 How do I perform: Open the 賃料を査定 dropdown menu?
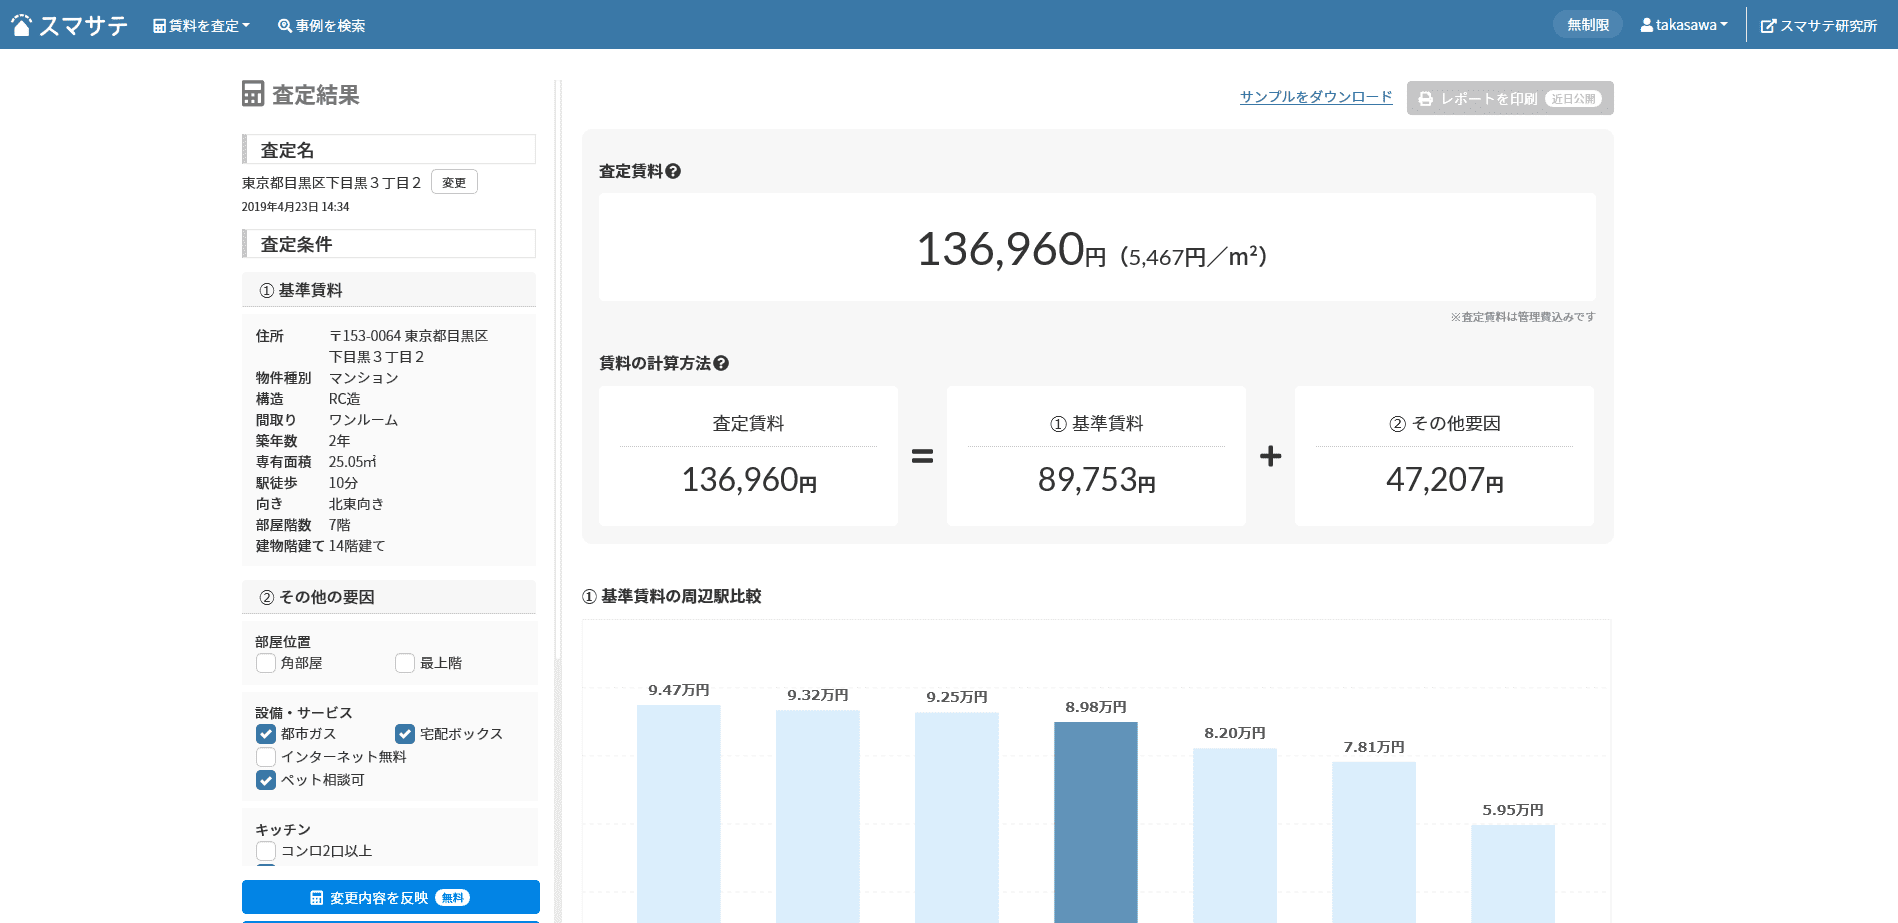click(201, 26)
